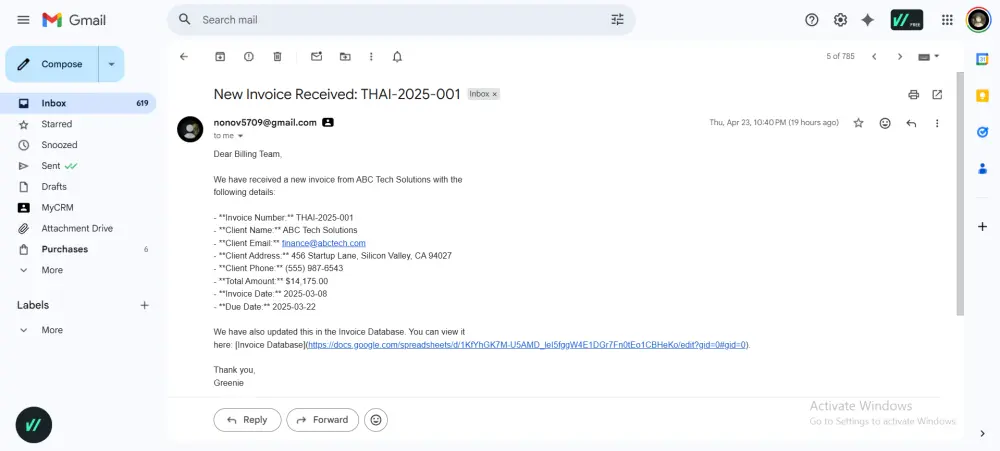Go to older email arrow
The width and height of the screenshot is (1000, 451).
[x=900, y=57]
